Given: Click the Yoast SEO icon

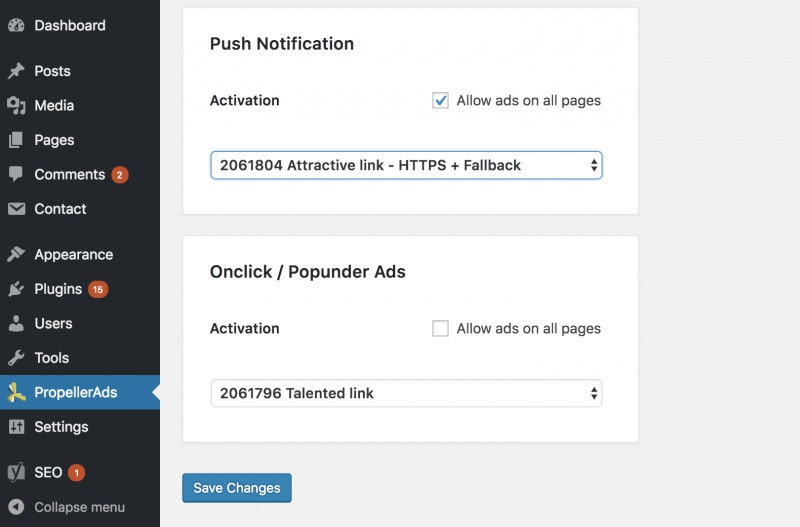Looking at the screenshot, I should click(x=16, y=472).
